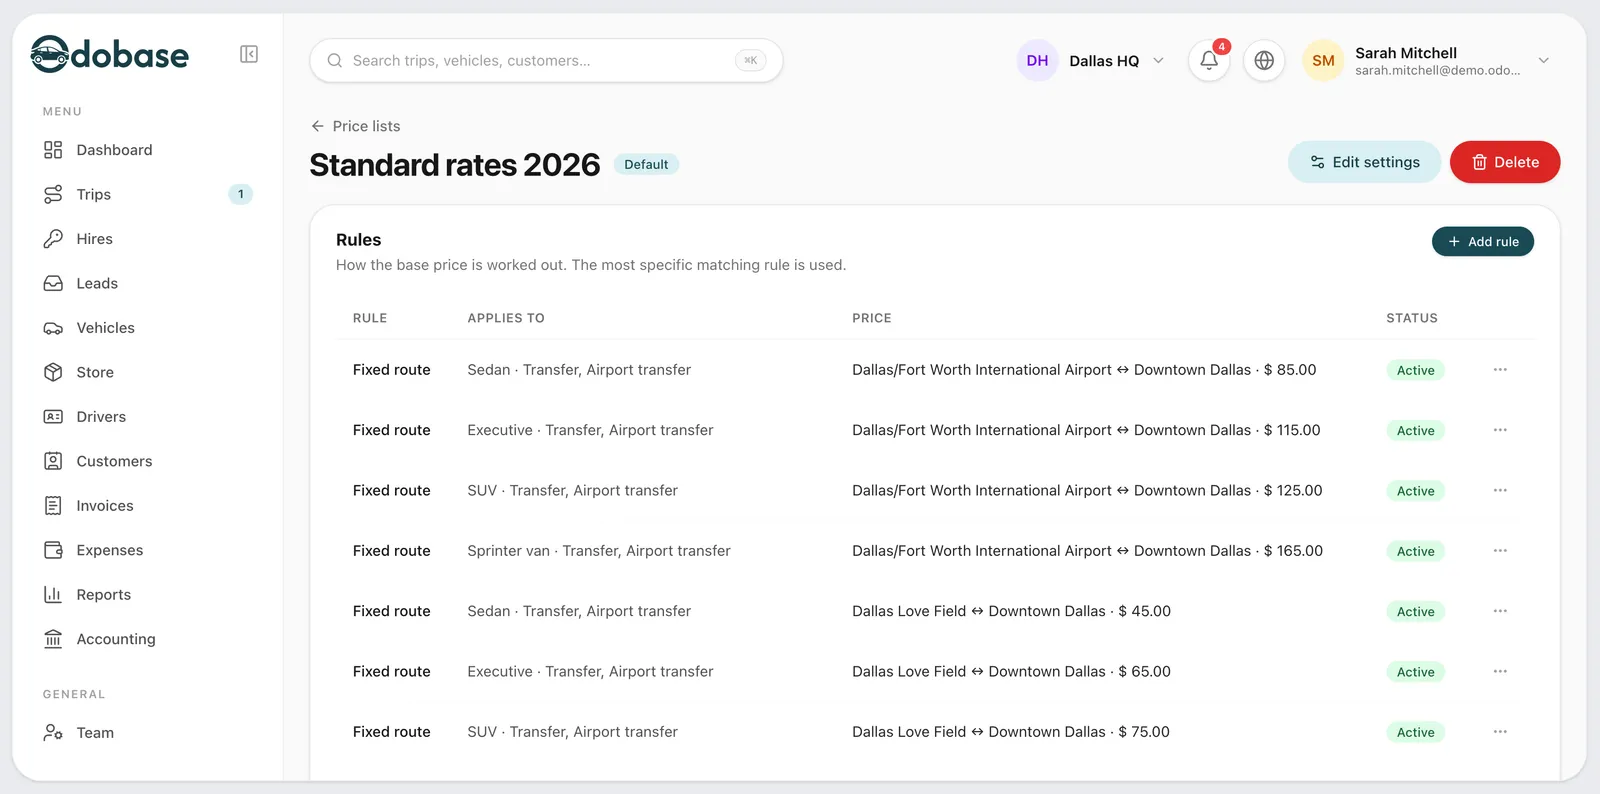Open the Store page
This screenshot has width=1600, height=794.
tap(147, 372)
